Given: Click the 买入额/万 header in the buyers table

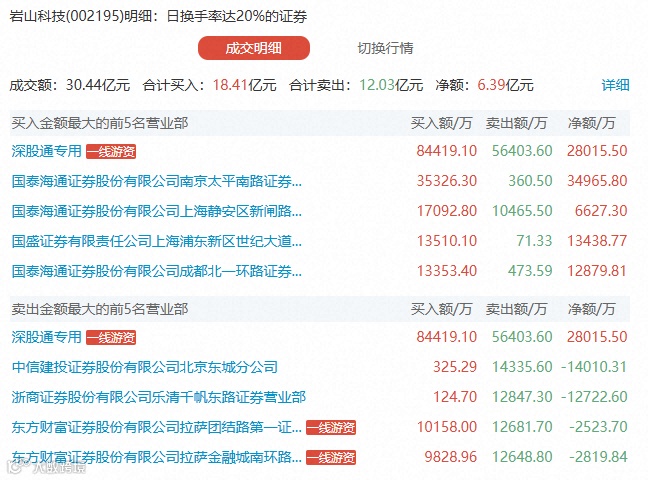Looking at the screenshot, I should (441, 123).
